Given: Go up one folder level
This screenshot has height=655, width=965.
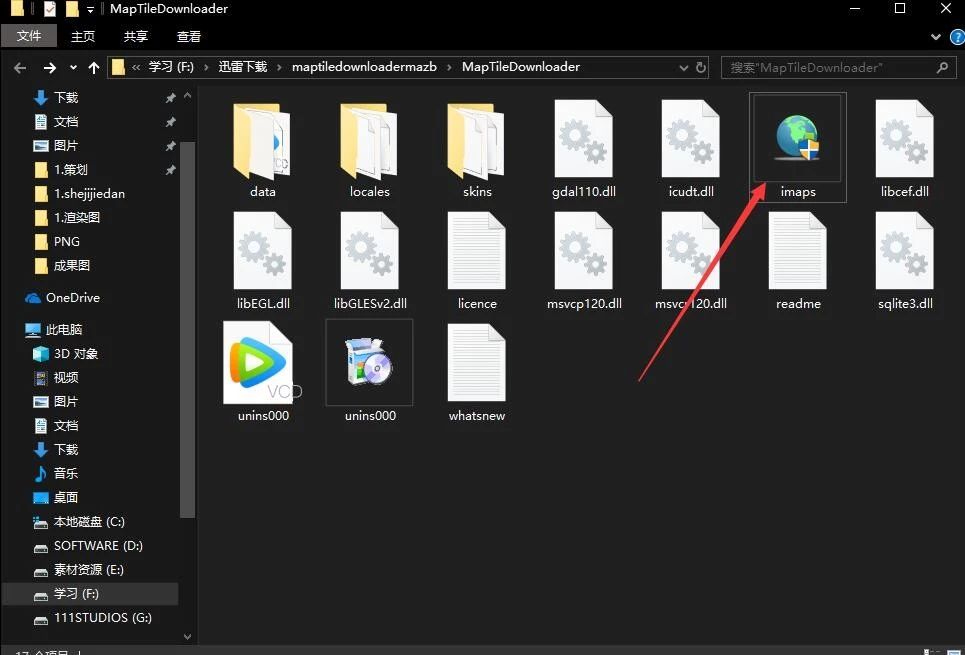Looking at the screenshot, I should [x=94, y=68].
